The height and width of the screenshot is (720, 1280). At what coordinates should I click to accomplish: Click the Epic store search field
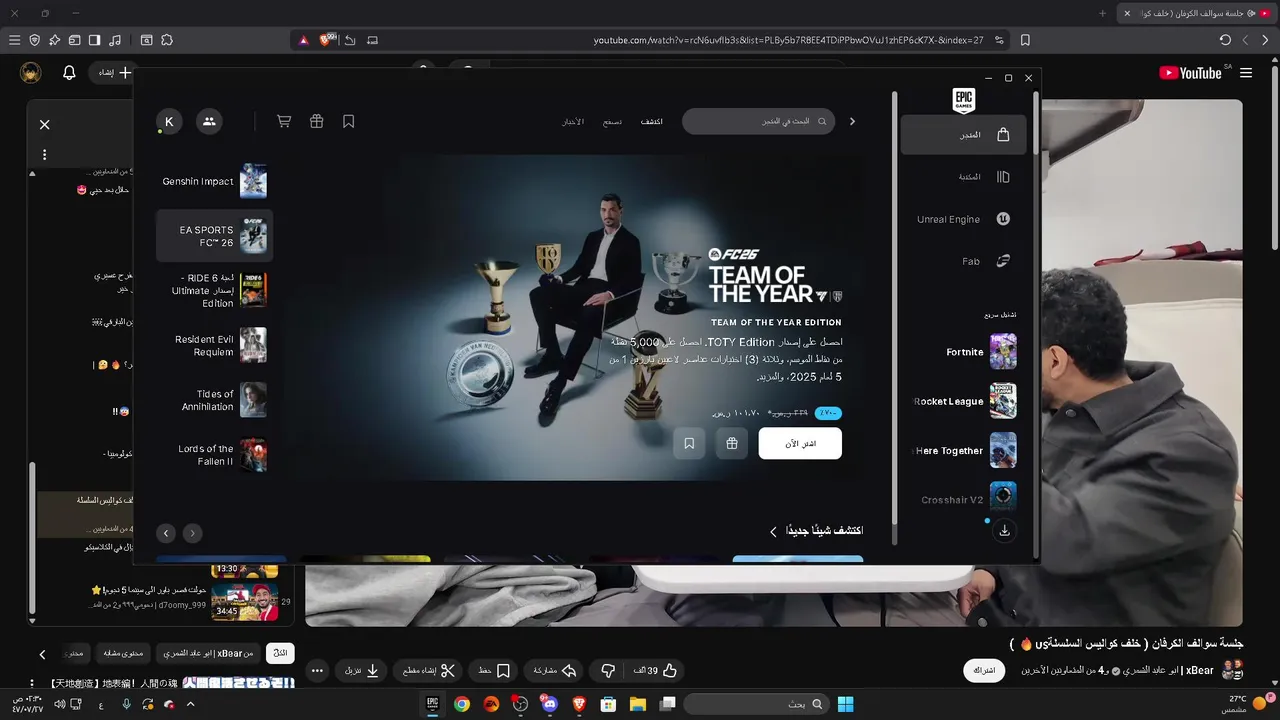point(758,121)
